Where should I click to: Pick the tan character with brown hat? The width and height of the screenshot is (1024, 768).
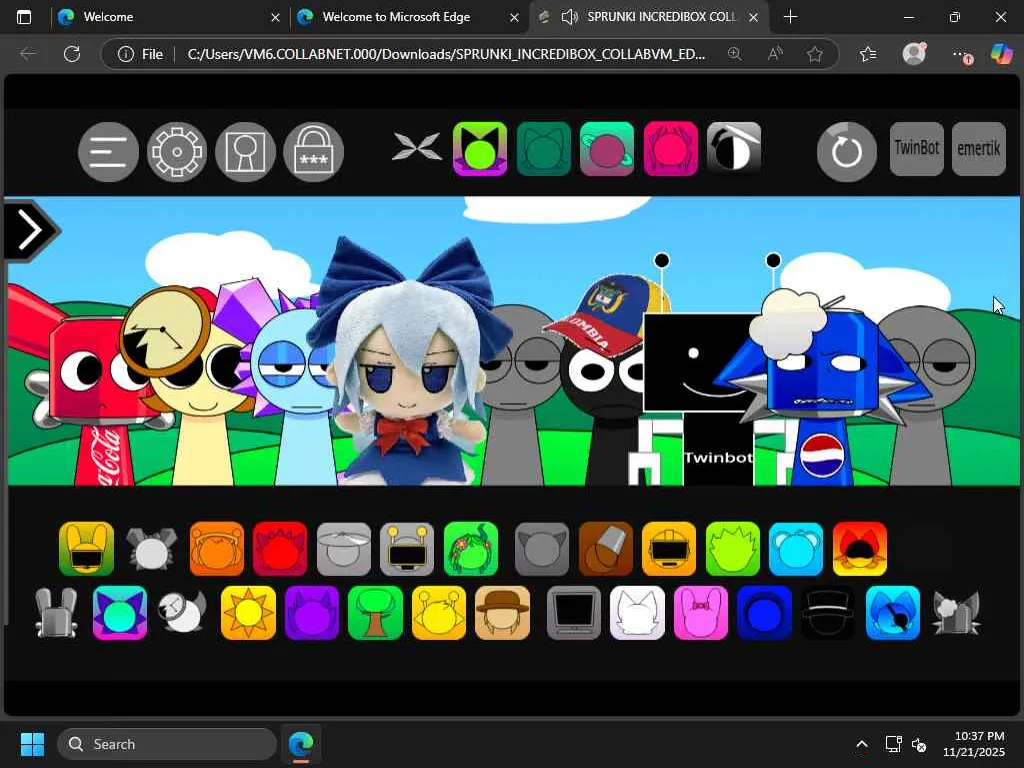coord(503,612)
